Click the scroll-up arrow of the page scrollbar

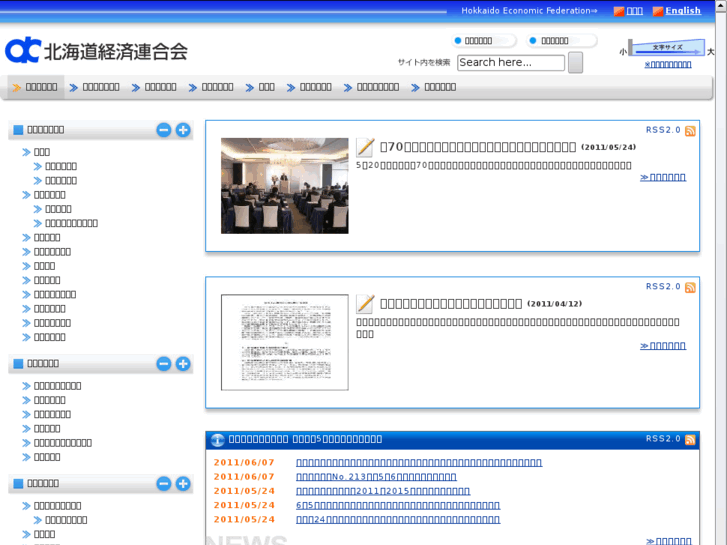click(x=721, y=5)
